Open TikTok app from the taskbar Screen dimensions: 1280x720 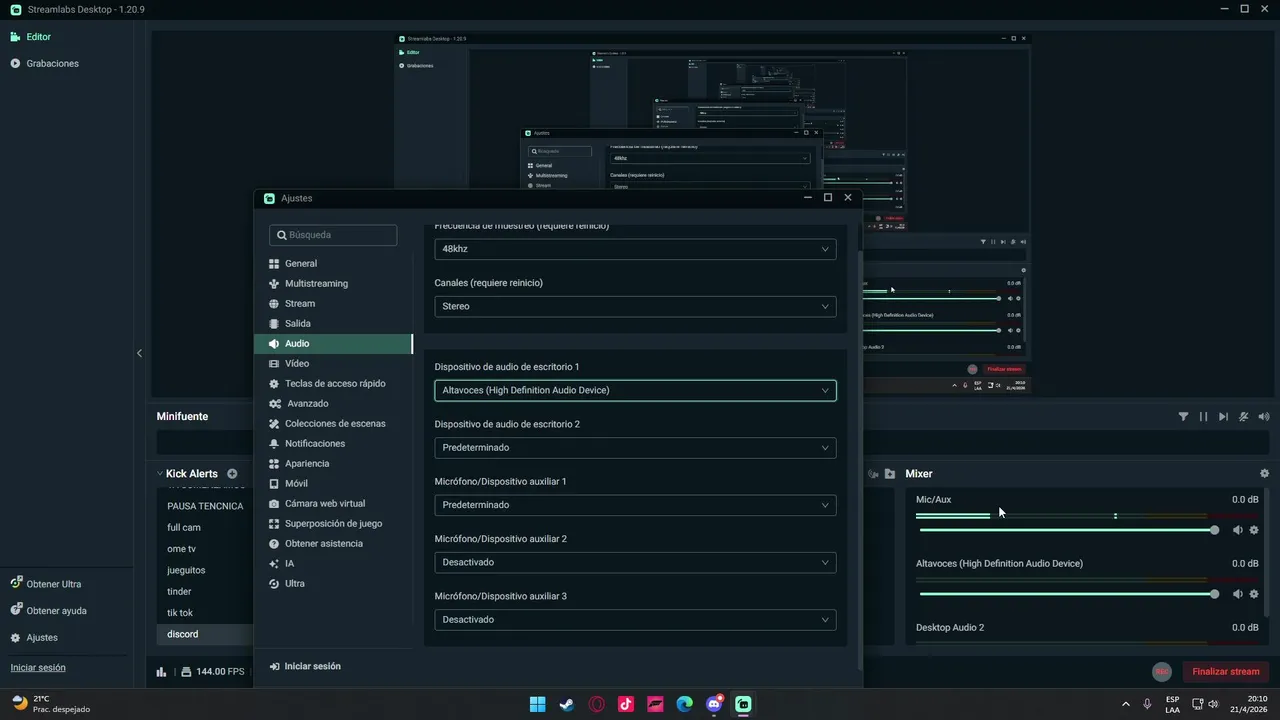tap(625, 704)
